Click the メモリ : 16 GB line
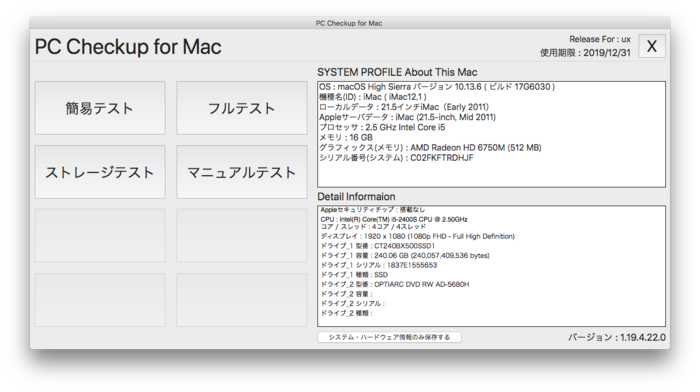Image resolution: width=700 pixels, height=392 pixels. [346, 138]
